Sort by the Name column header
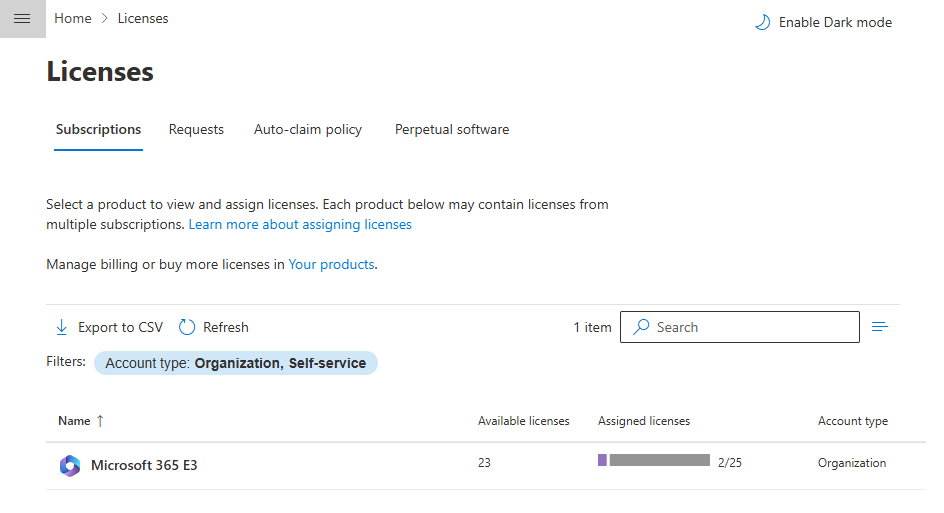The height and width of the screenshot is (513, 944). tap(74, 421)
